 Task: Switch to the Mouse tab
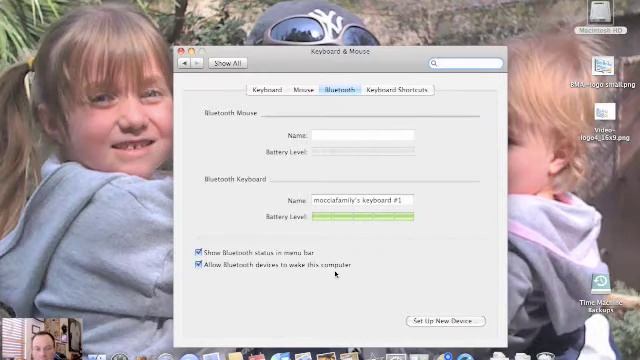tap(304, 90)
